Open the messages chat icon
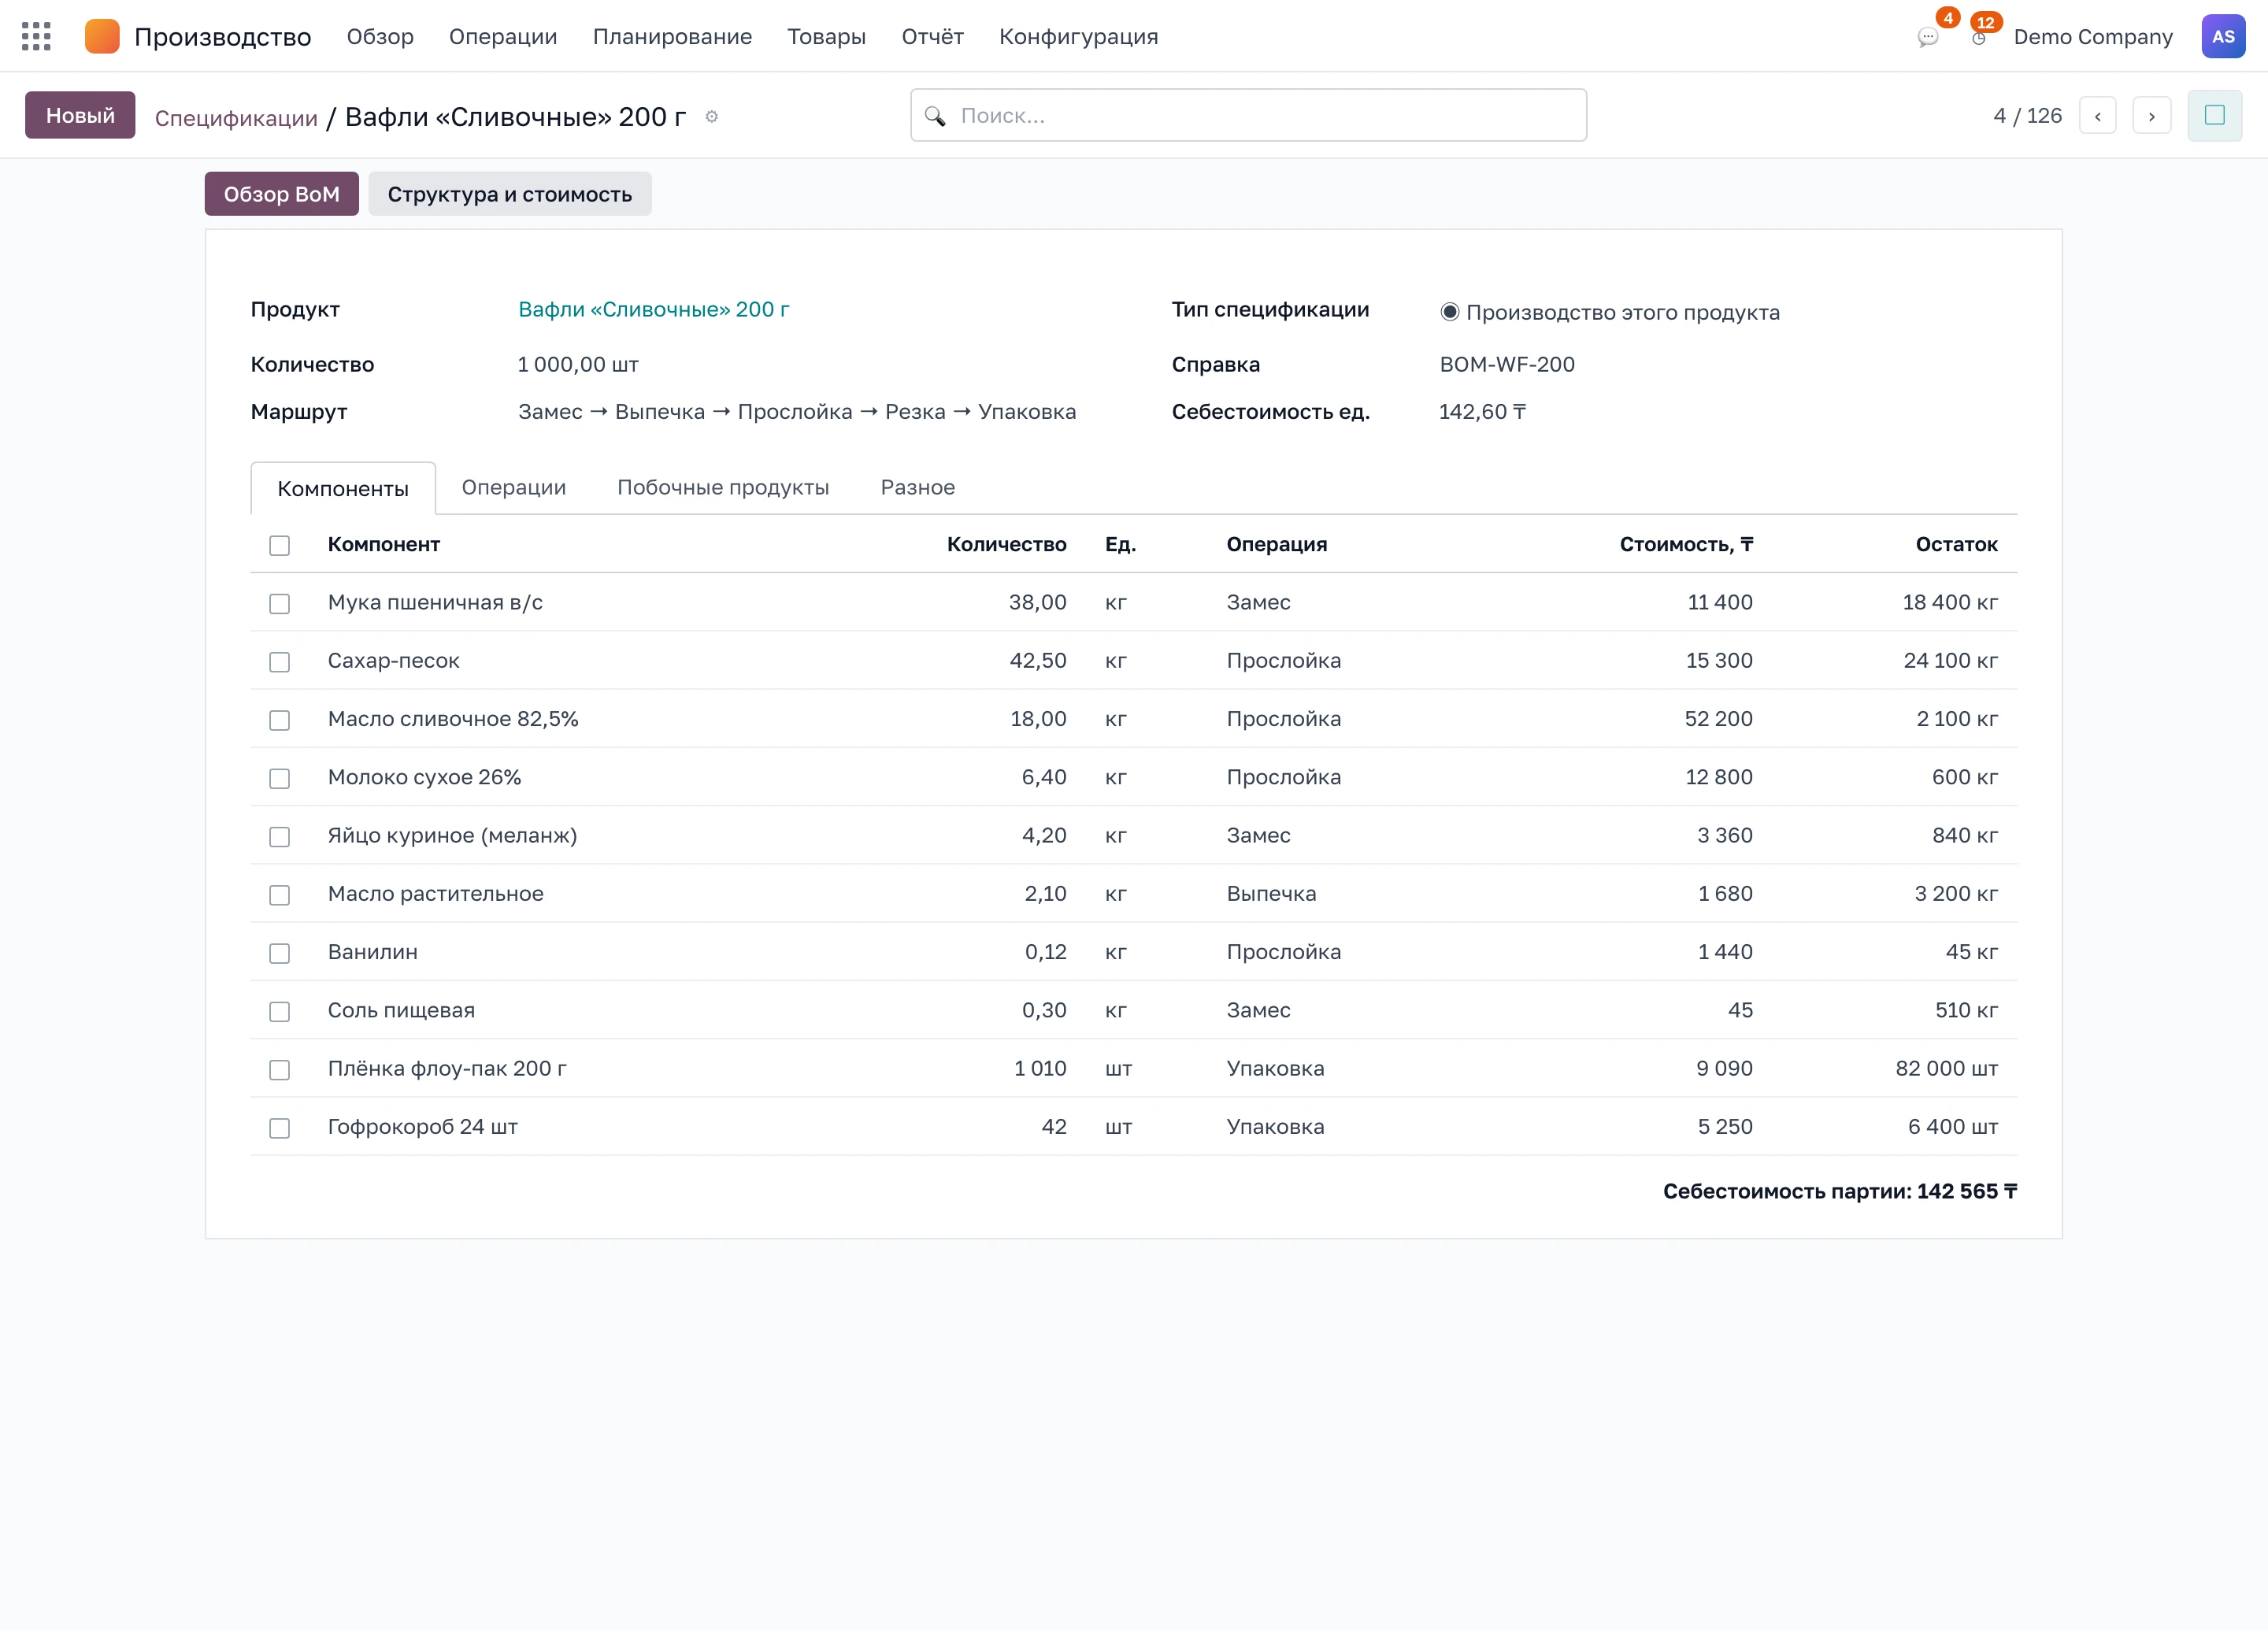Screen dimensions: 2268x1630 click(1927, 38)
